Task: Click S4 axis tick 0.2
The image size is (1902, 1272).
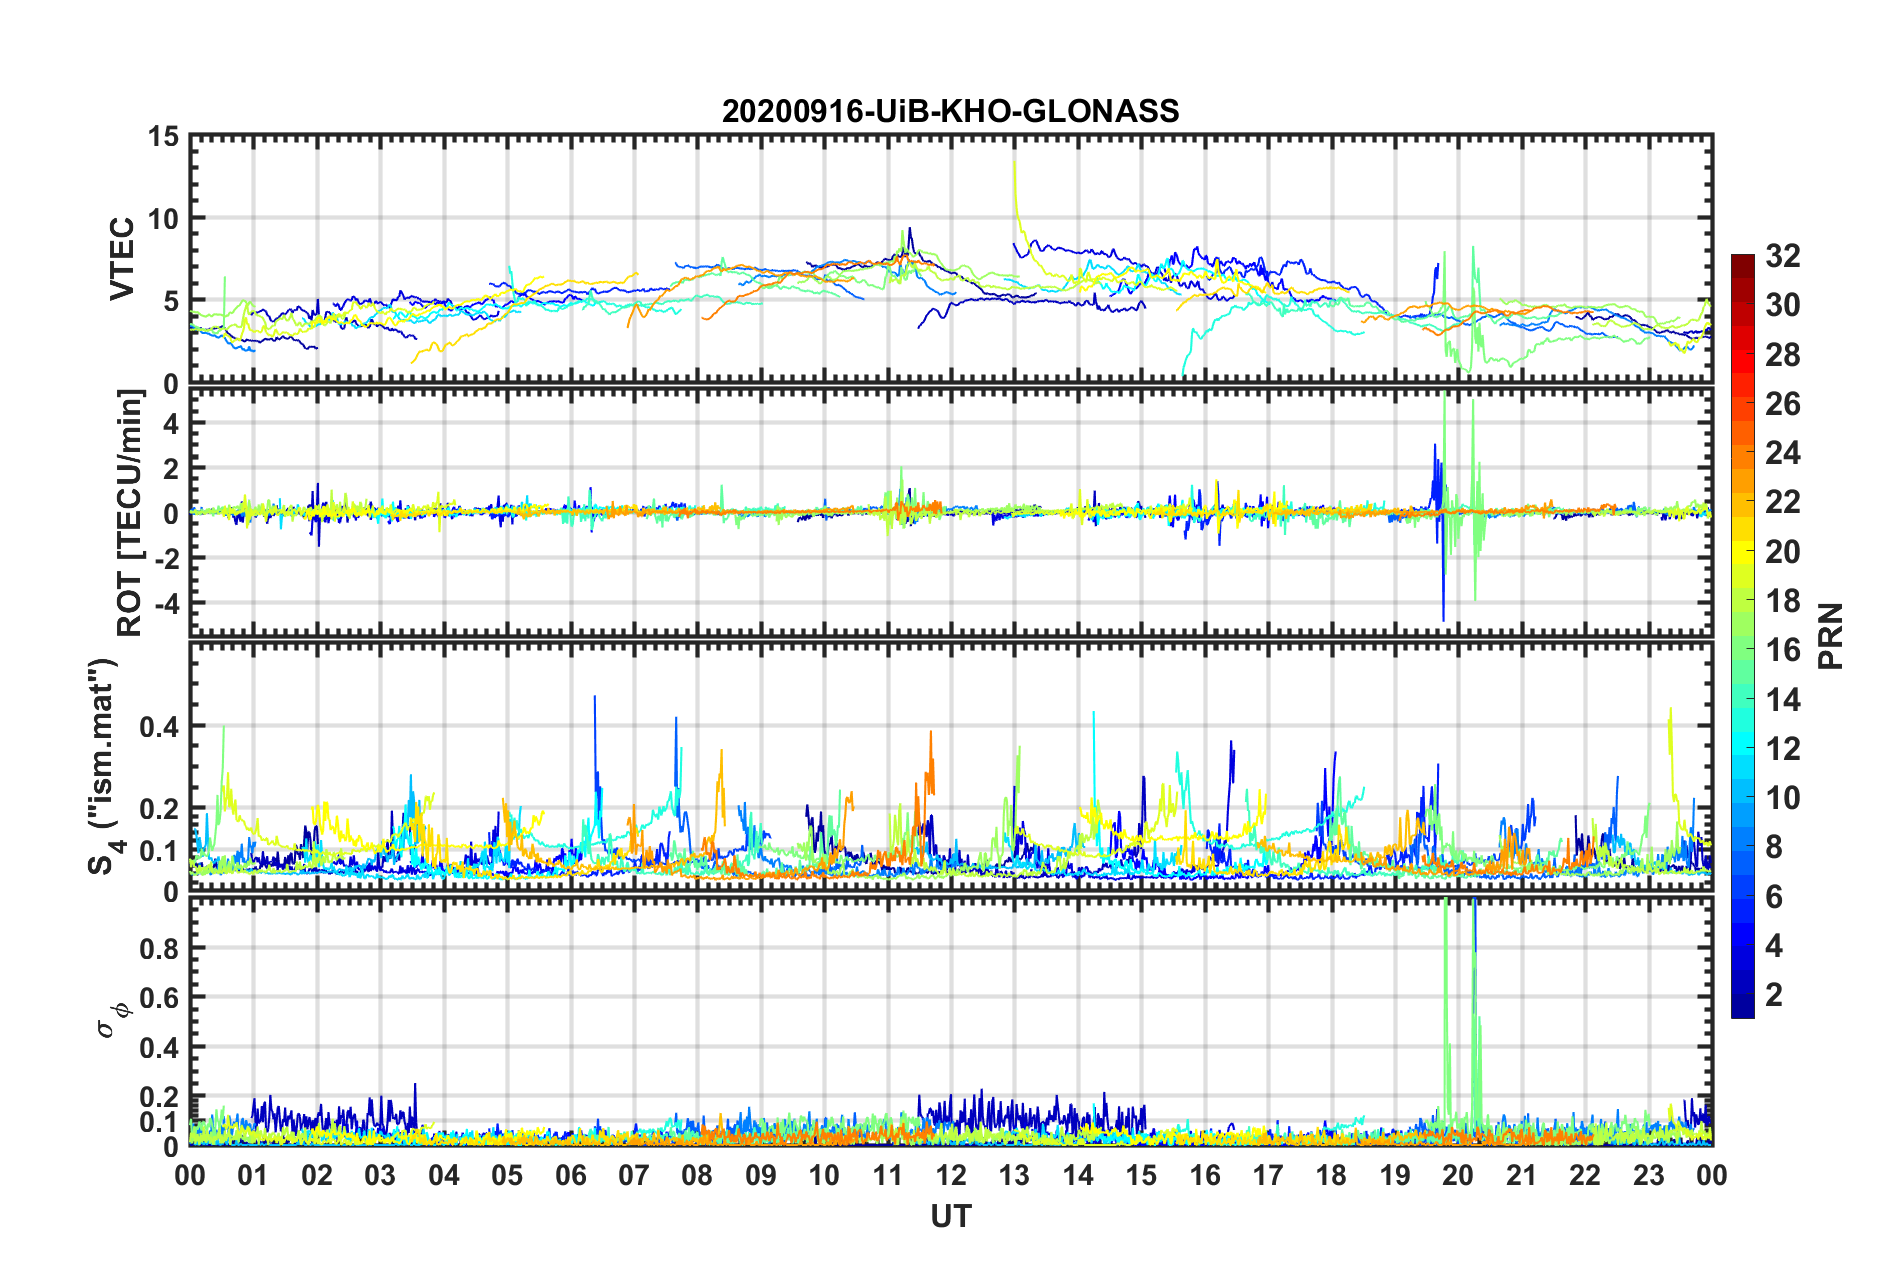Action: [x=160, y=809]
